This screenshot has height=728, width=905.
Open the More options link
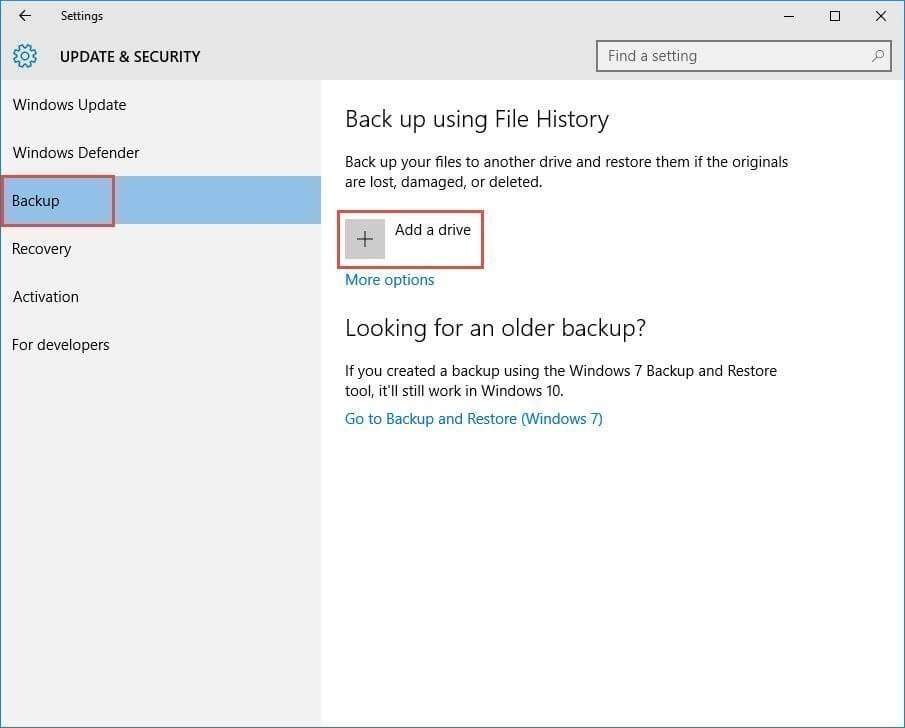[x=389, y=280]
